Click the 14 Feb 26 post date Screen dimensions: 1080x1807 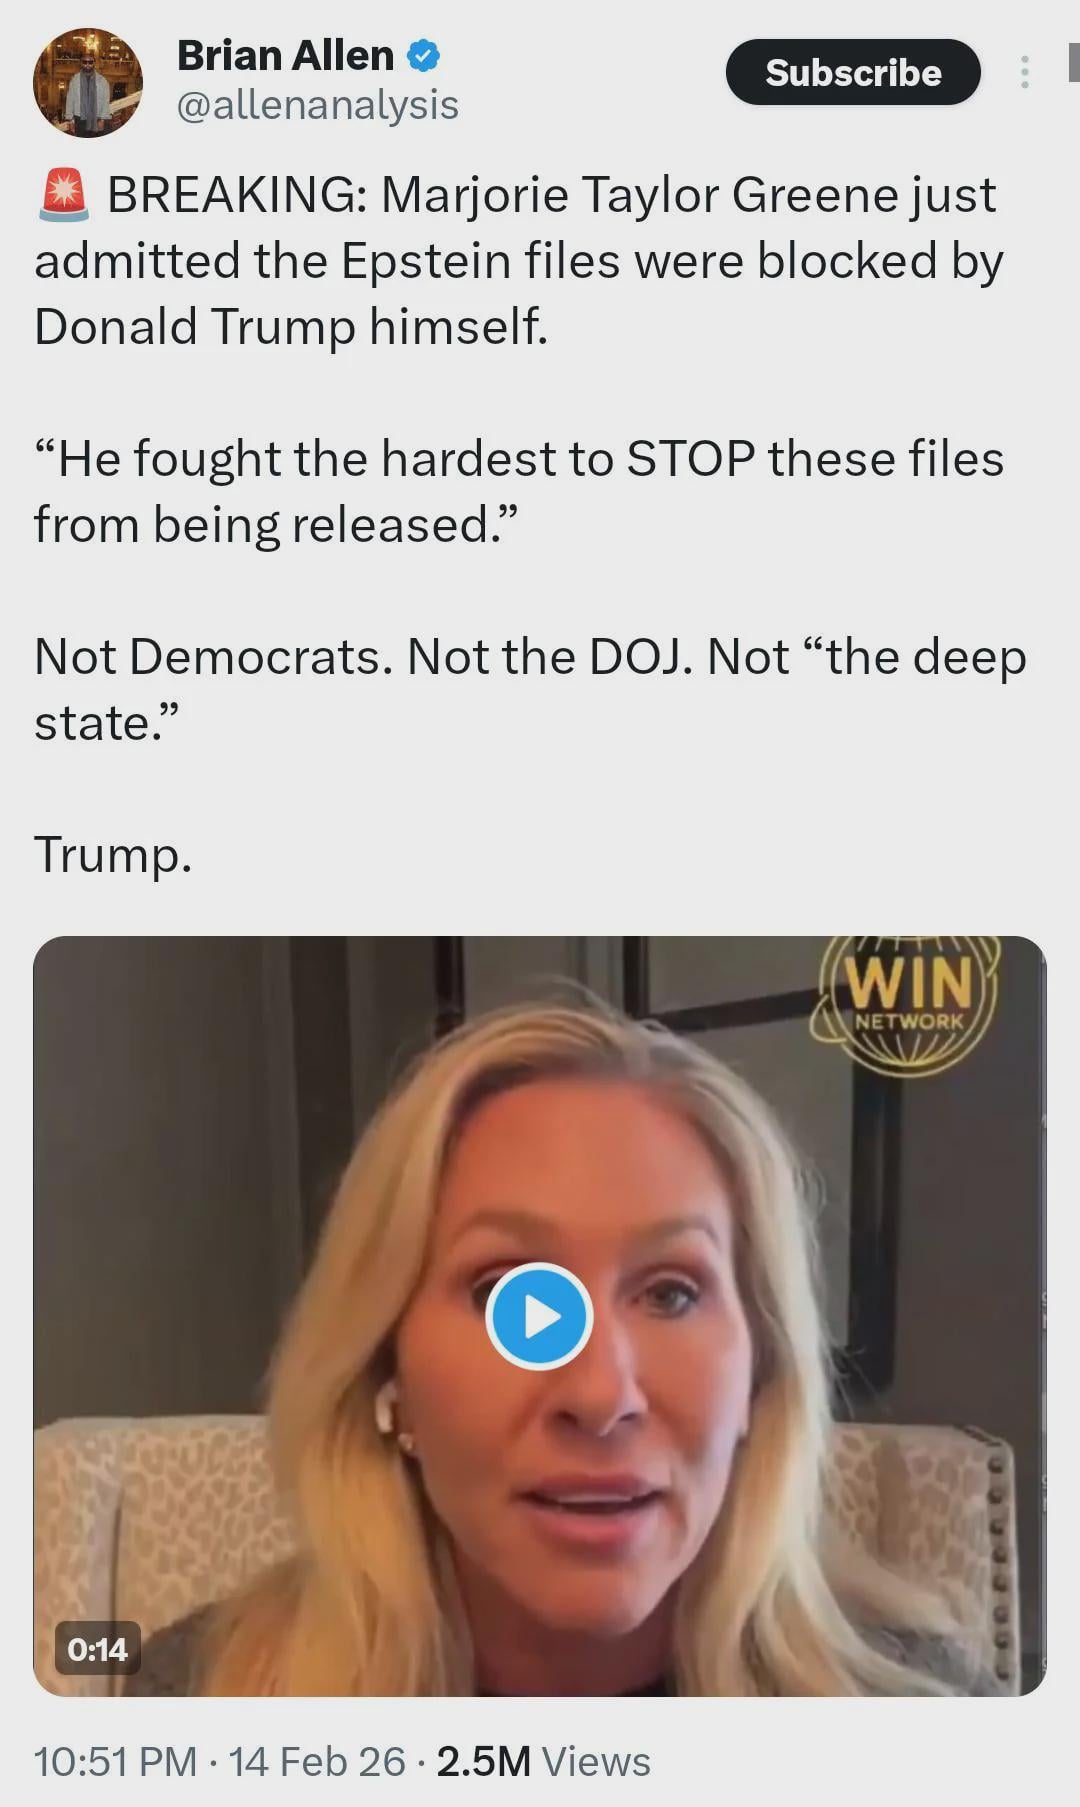tap(317, 1761)
